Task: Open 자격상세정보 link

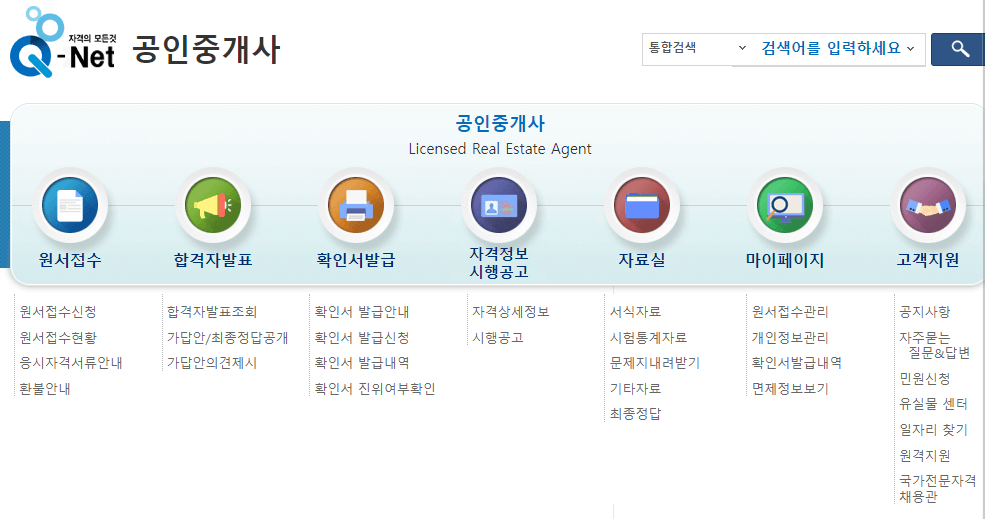Action: [x=511, y=312]
